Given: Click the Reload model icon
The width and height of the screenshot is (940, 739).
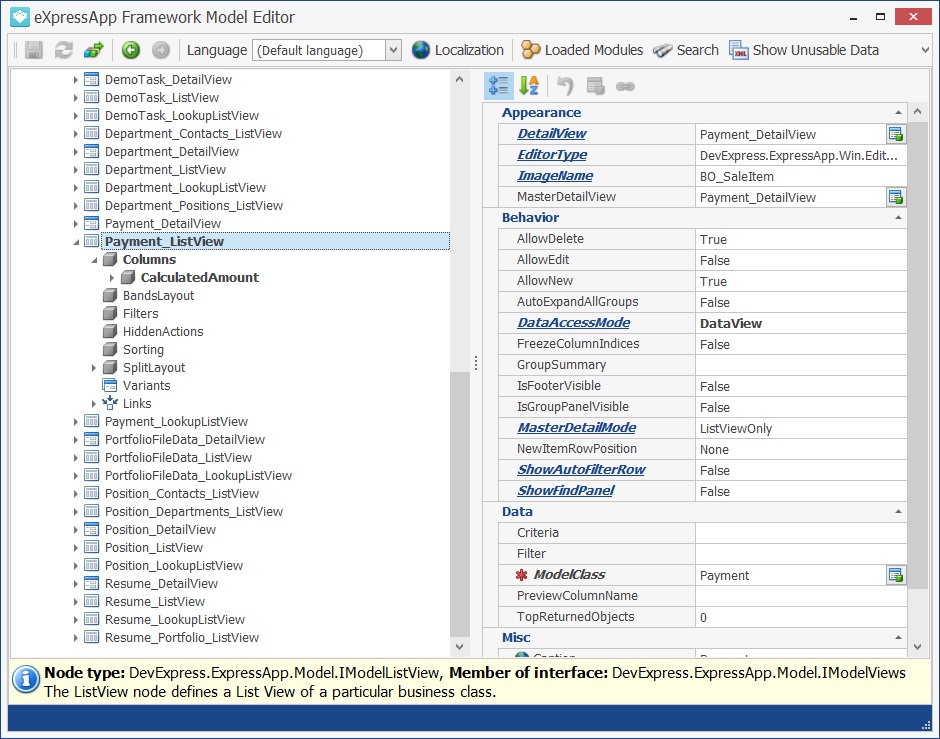Looking at the screenshot, I should [x=64, y=50].
